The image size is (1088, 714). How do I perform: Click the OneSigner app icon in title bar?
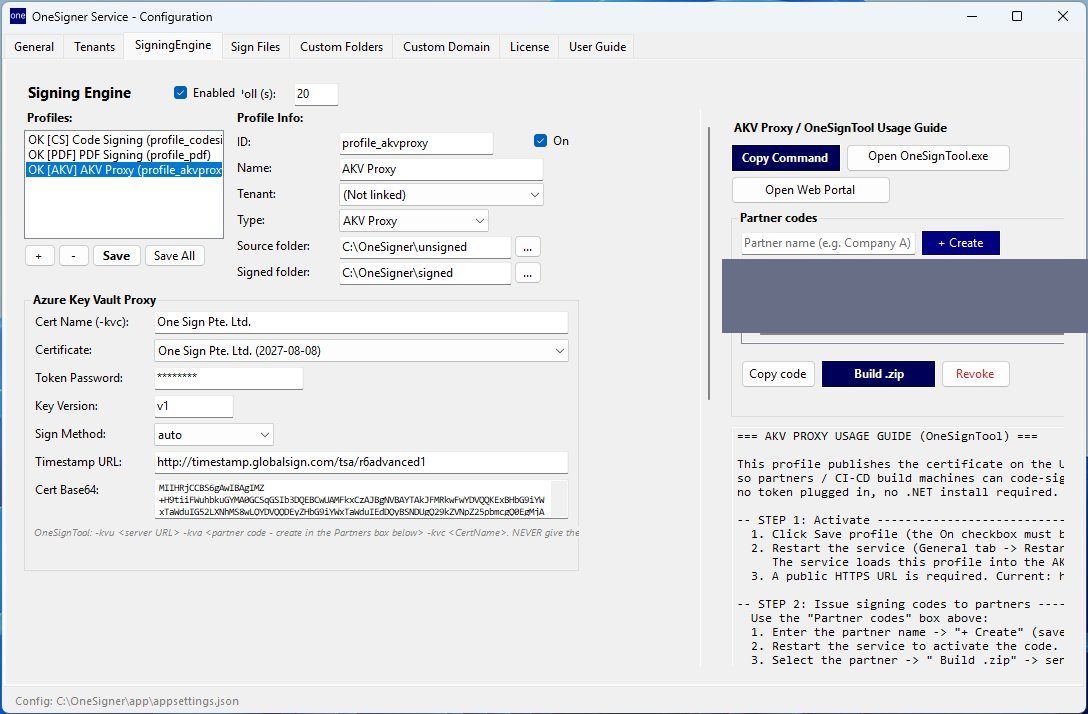pyautogui.click(x=17, y=16)
